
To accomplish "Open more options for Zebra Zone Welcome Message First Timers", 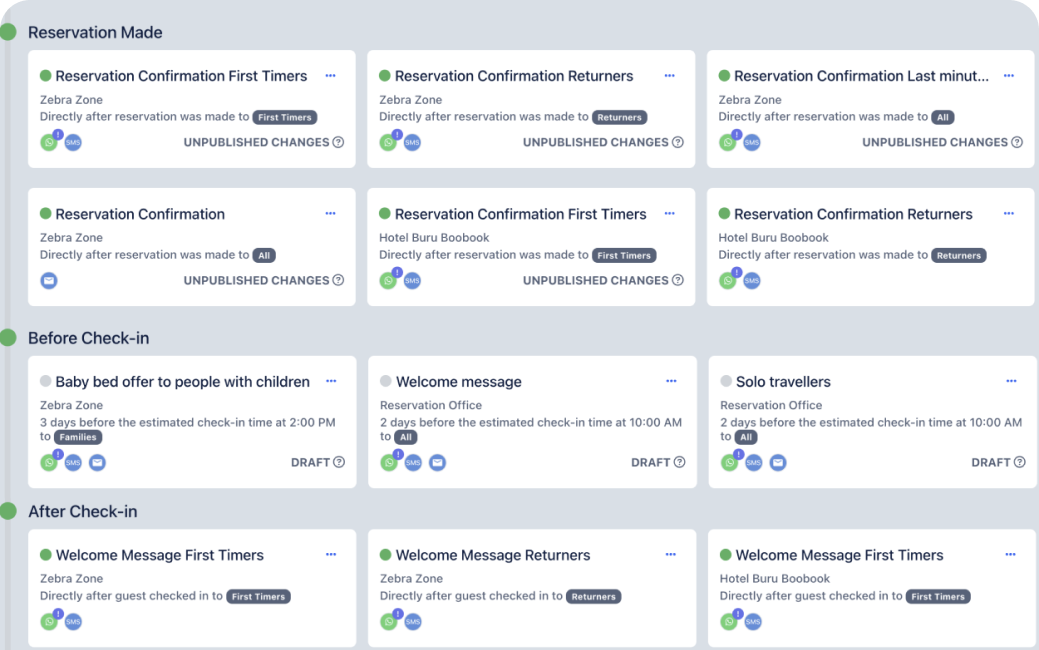I will point(331,555).
